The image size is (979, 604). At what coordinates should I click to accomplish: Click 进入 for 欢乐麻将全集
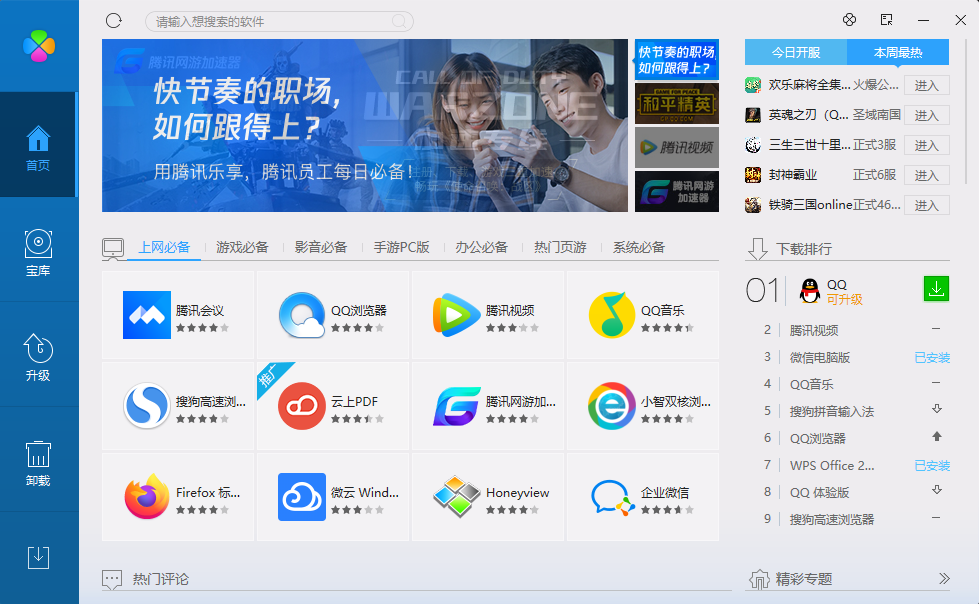click(927, 86)
